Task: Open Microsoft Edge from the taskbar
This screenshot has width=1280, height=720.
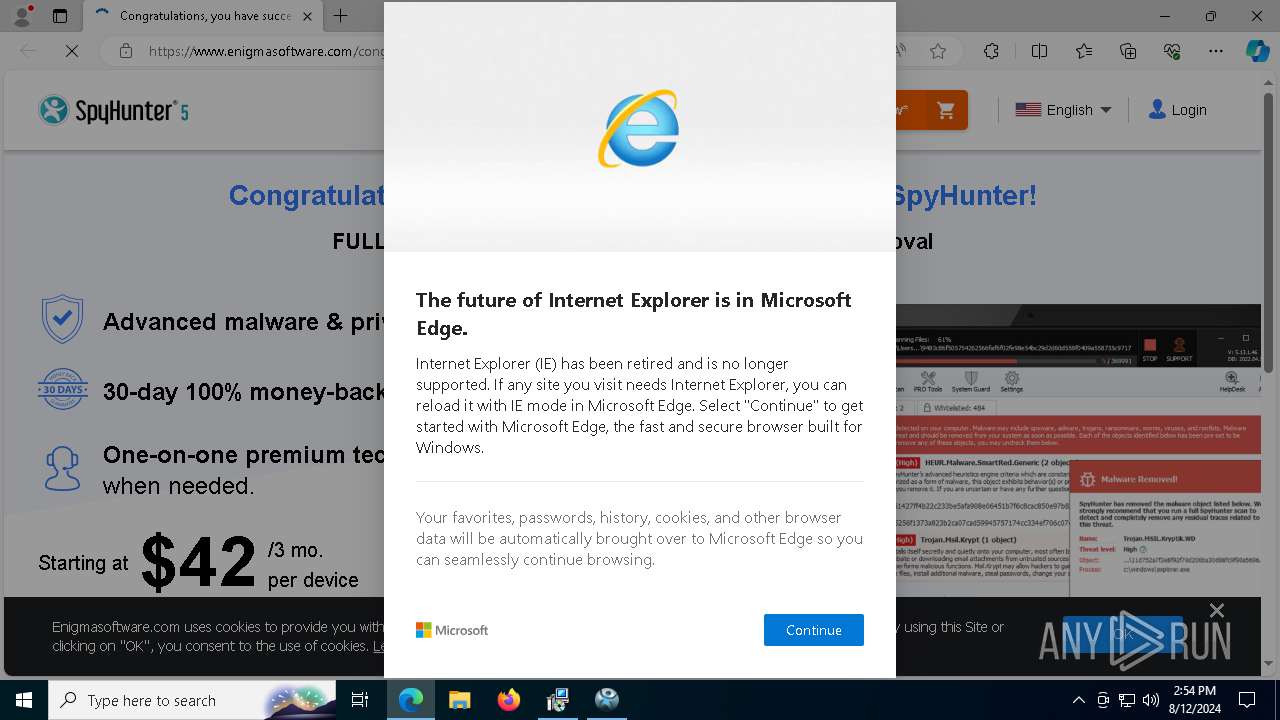Action: pyautogui.click(x=411, y=700)
